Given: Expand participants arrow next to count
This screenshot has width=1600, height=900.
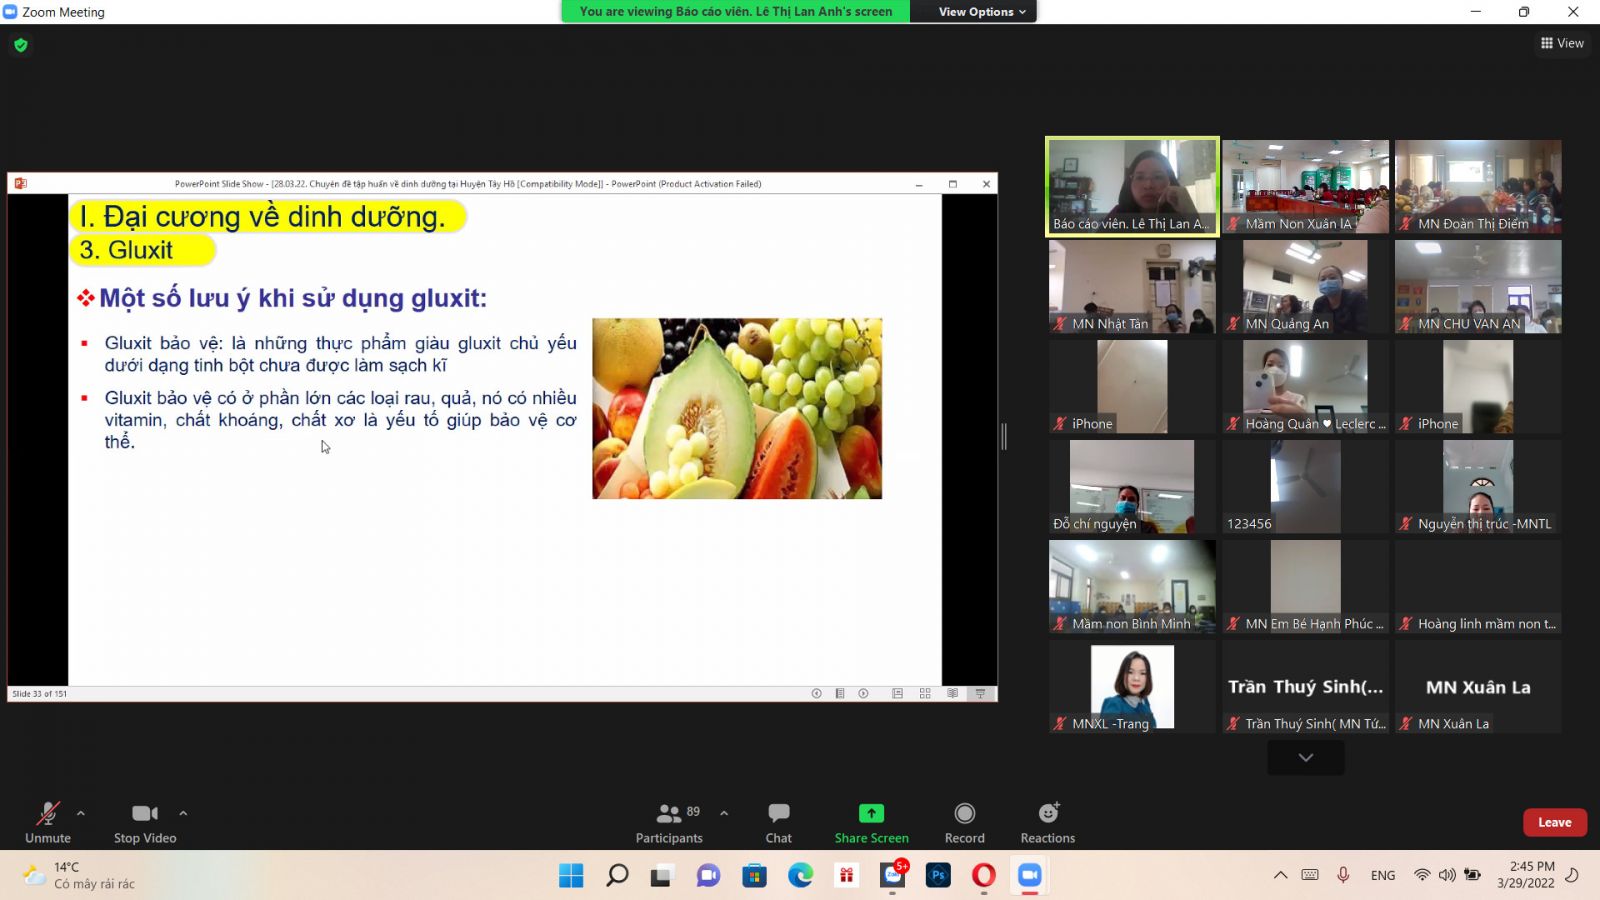Looking at the screenshot, I should (724, 813).
